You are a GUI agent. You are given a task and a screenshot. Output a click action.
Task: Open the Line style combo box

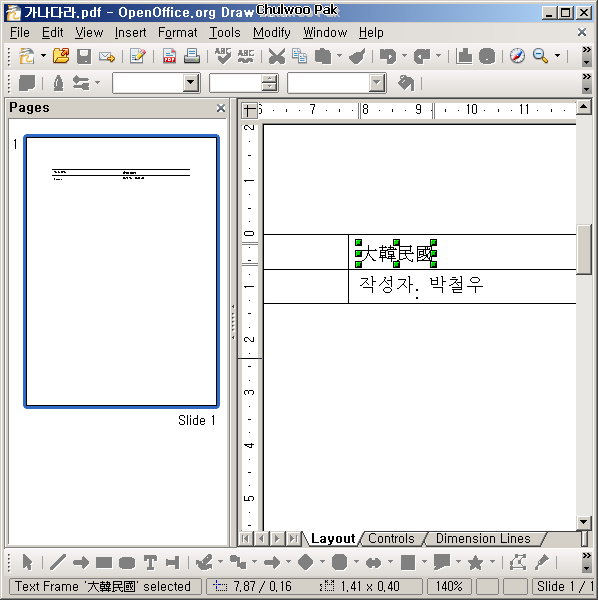156,83
